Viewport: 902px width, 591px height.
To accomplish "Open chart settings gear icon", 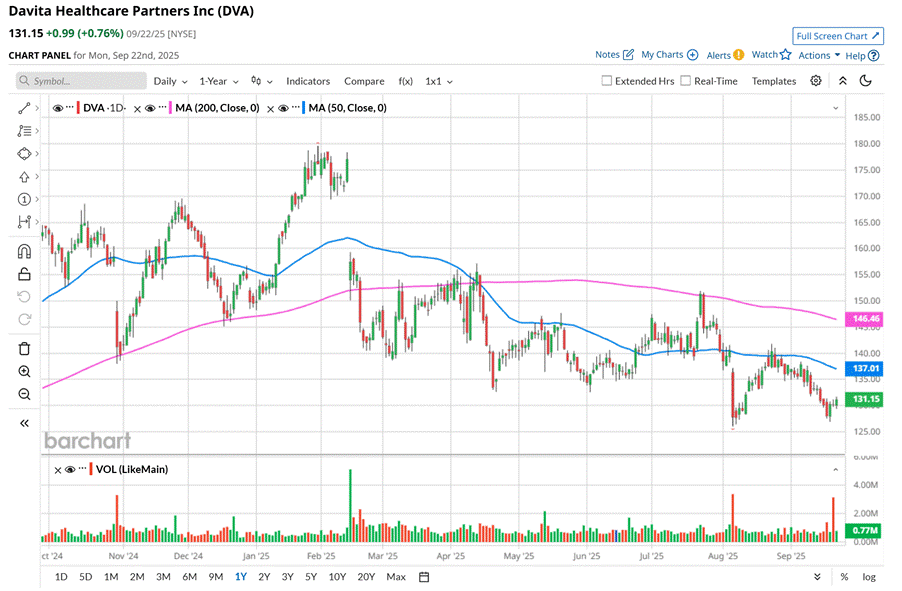I will 816,81.
